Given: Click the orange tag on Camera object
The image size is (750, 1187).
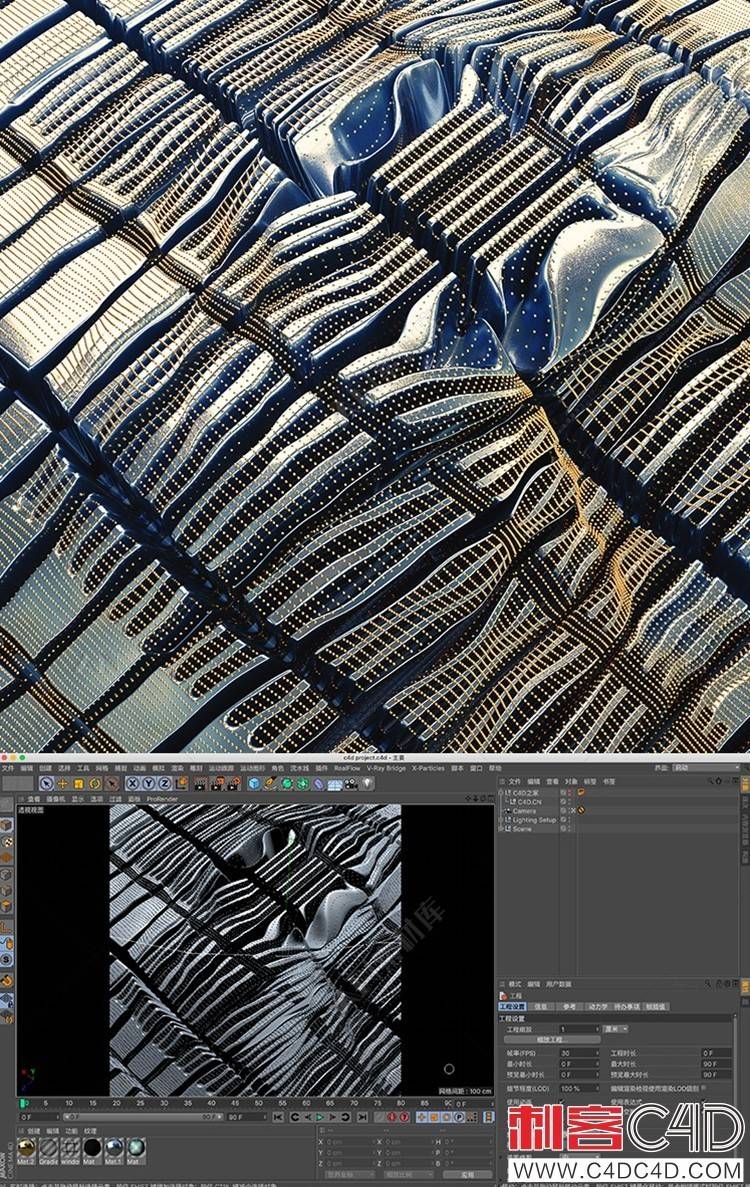Looking at the screenshot, I should [581, 811].
